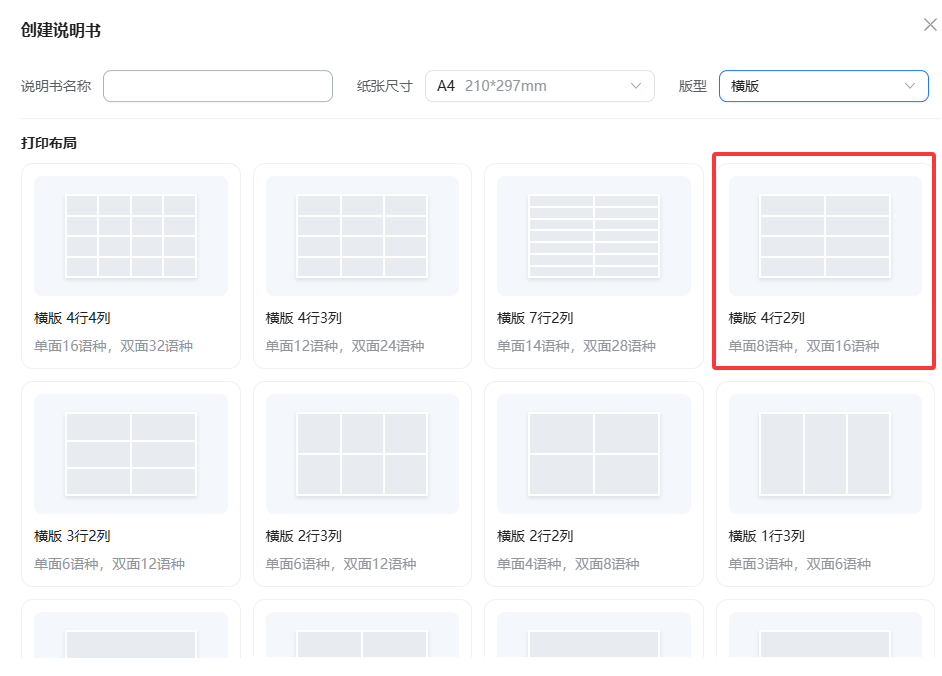Open the 版型 dropdown showing 横版
The width and height of the screenshot is (942, 676).
(x=823, y=86)
